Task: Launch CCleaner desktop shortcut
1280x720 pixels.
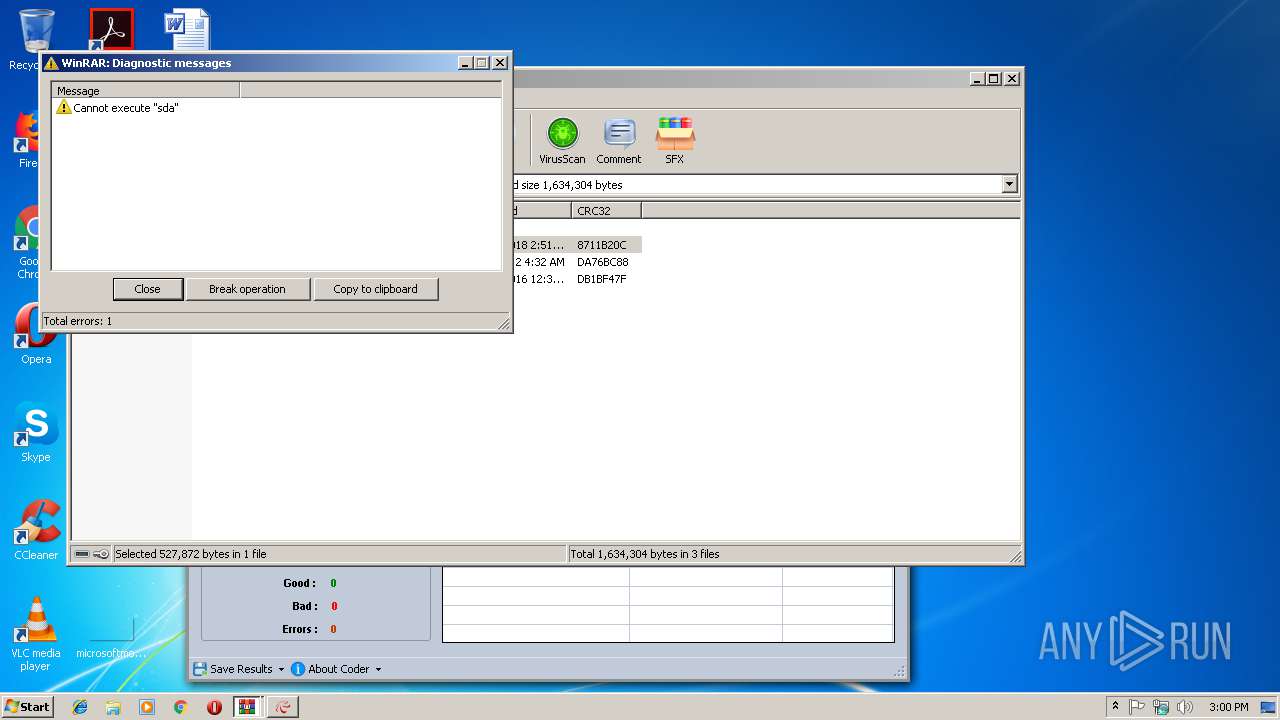Action: pos(36,530)
